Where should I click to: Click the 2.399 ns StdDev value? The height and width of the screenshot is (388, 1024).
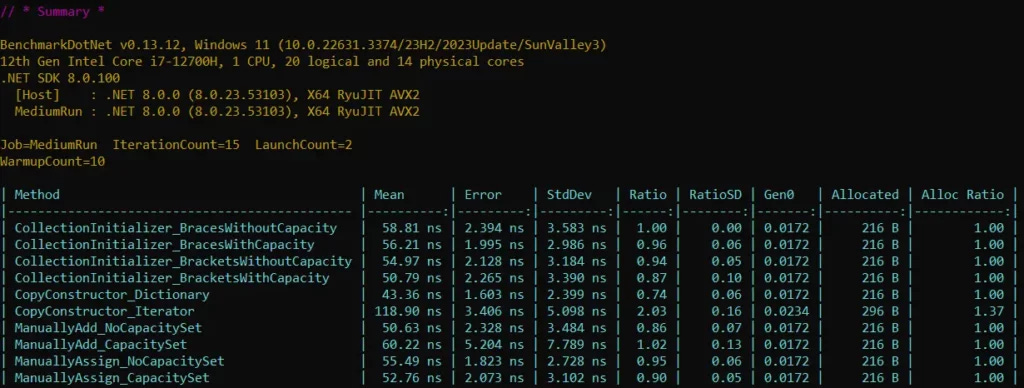tap(577, 295)
